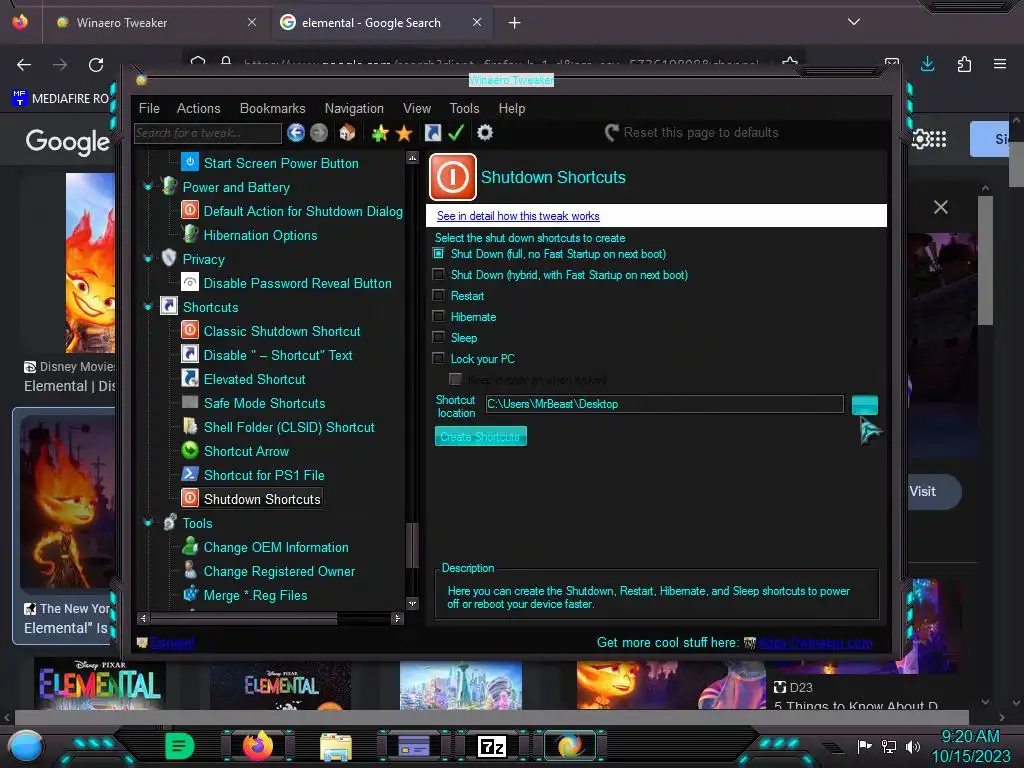Click Disable Password Reveal Button eye icon

tap(189, 282)
